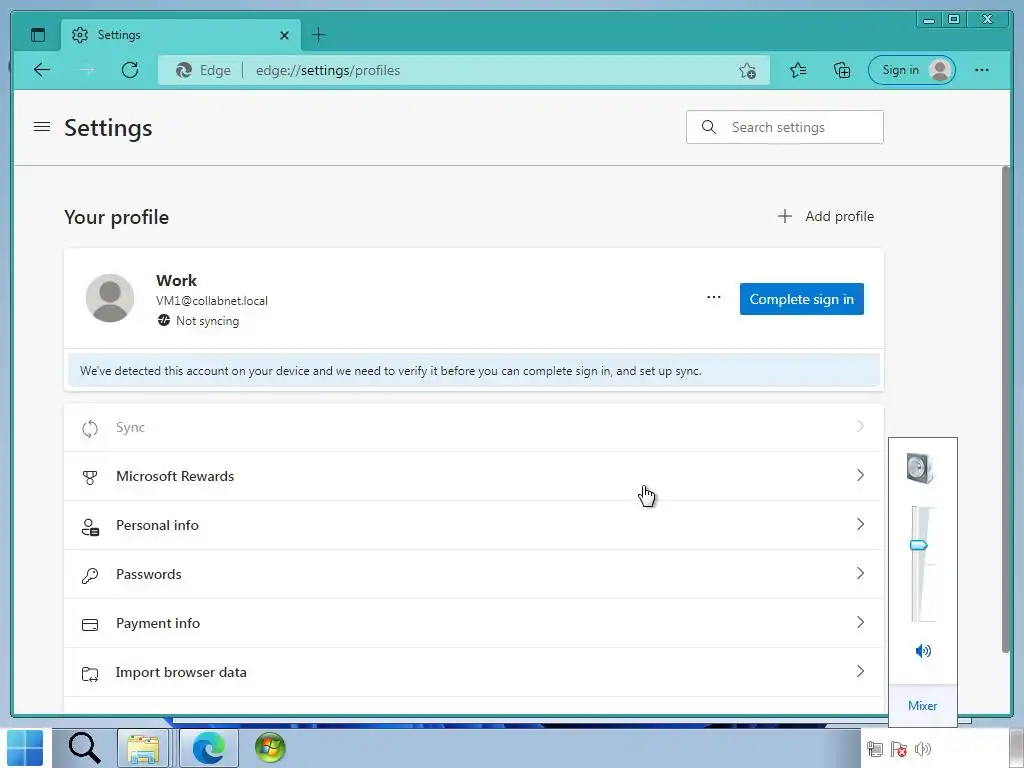Viewport: 1024px width, 768px height.
Task: Click the Work profile avatar picture
Action: tap(110, 298)
